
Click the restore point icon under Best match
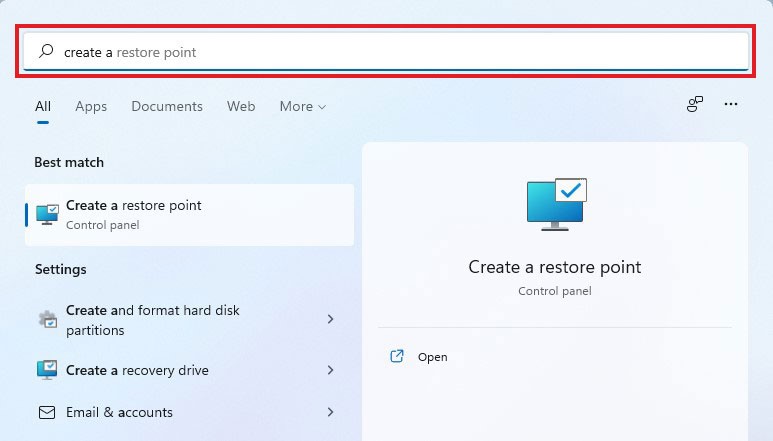point(47,214)
